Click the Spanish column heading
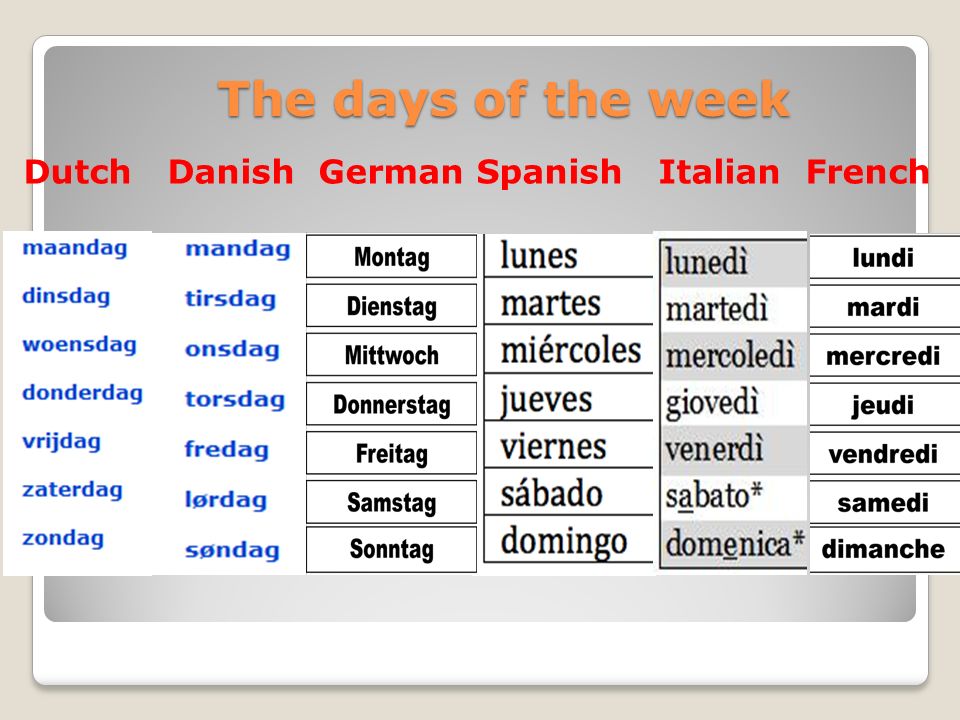The width and height of the screenshot is (960, 720). (549, 172)
